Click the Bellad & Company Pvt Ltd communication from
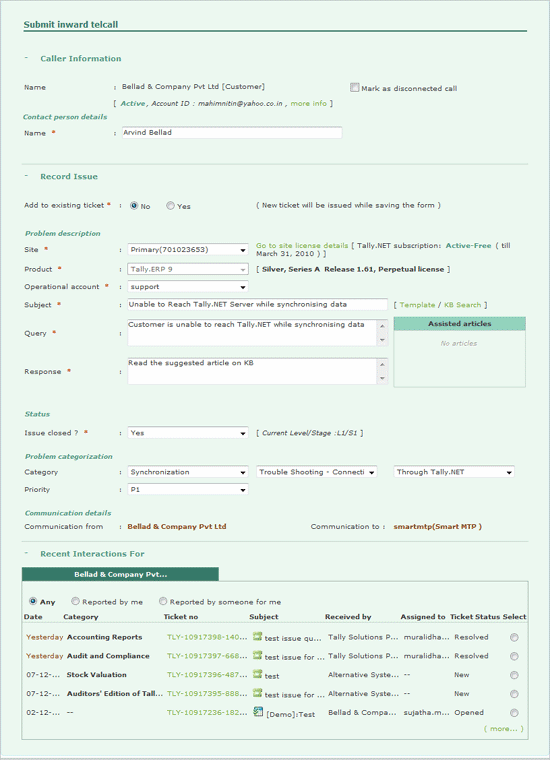This screenshot has height=760, width=550. [177, 526]
